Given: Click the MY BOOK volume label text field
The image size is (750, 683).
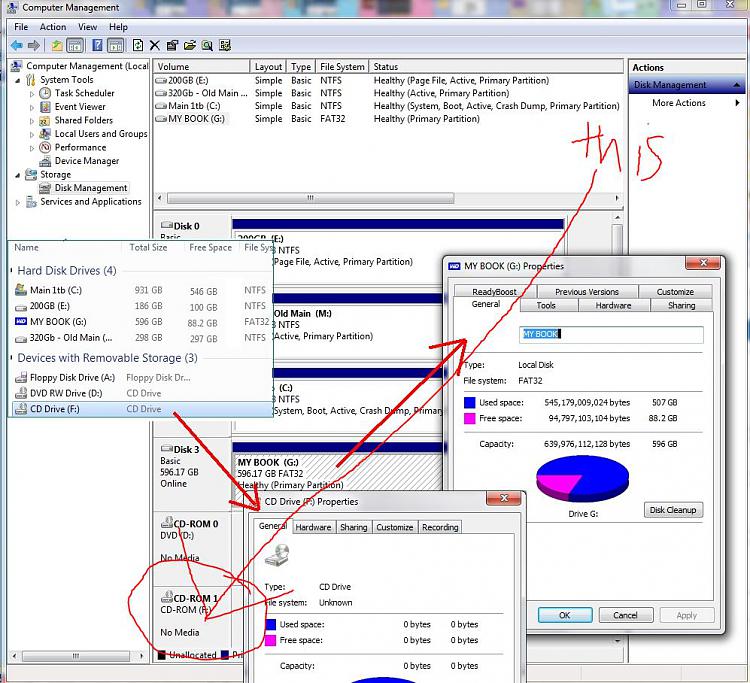Looking at the screenshot, I should coord(611,334).
